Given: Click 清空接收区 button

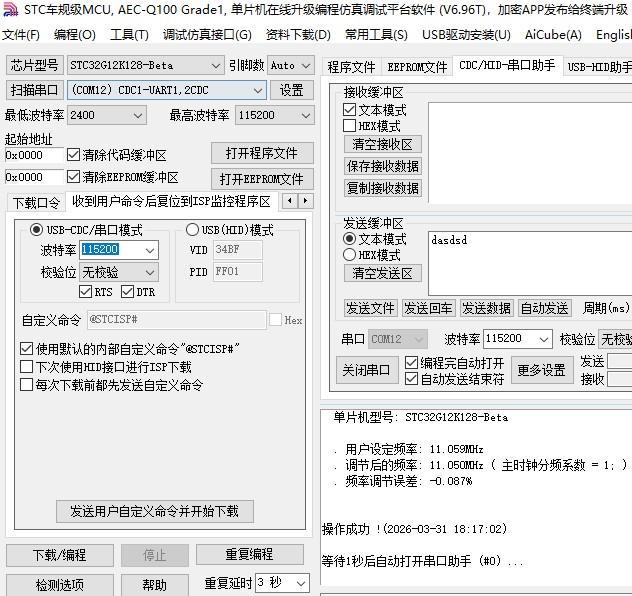Looking at the screenshot, I should [383, 144].
